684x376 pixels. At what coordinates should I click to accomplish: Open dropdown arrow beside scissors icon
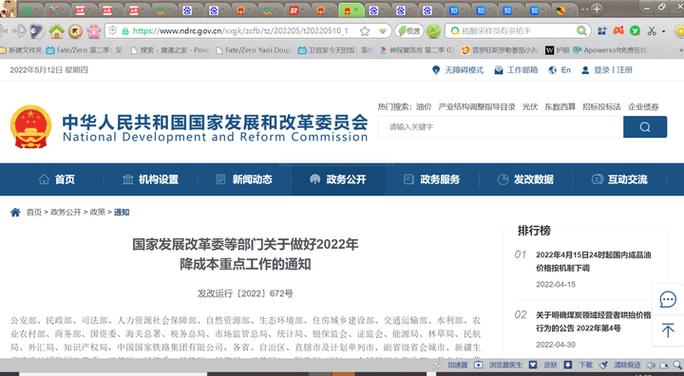(663, 31)
